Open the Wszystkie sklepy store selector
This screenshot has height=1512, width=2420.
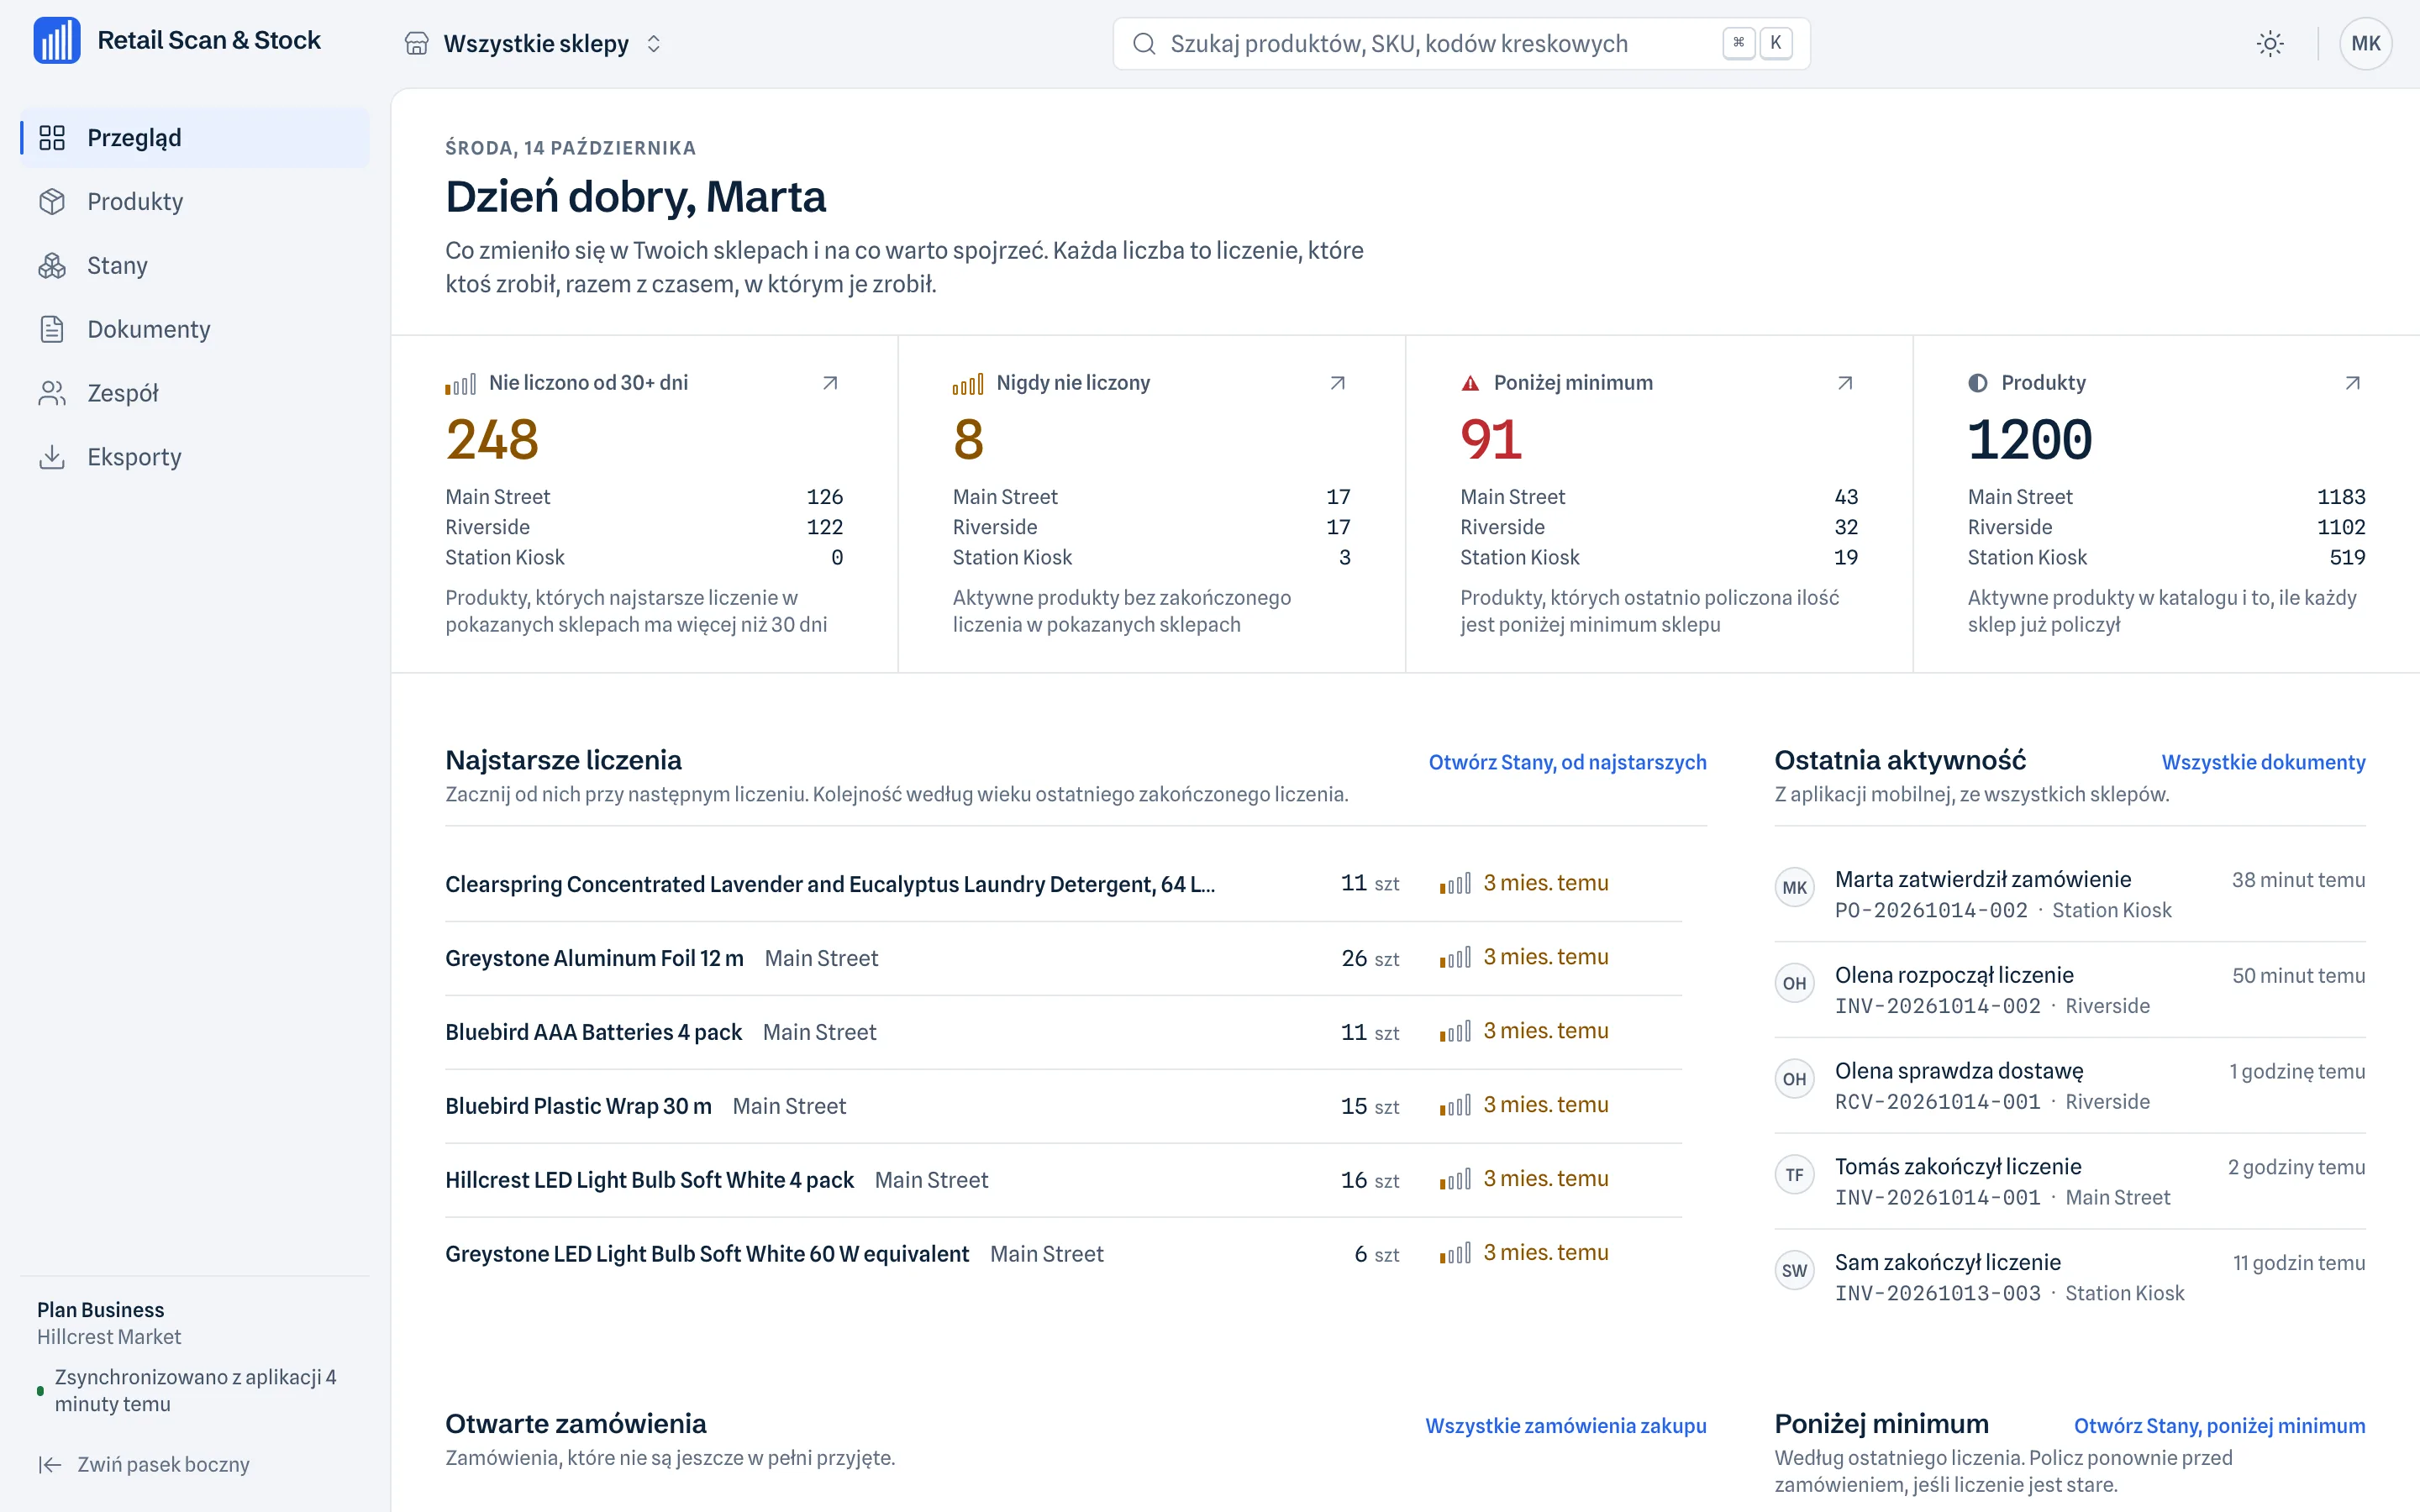pyautogui.click(x=533, y=43)
